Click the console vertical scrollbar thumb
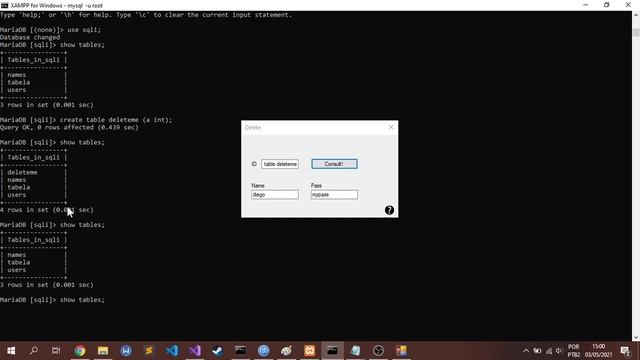The image size is (640, 360). (x=636, y=32)
